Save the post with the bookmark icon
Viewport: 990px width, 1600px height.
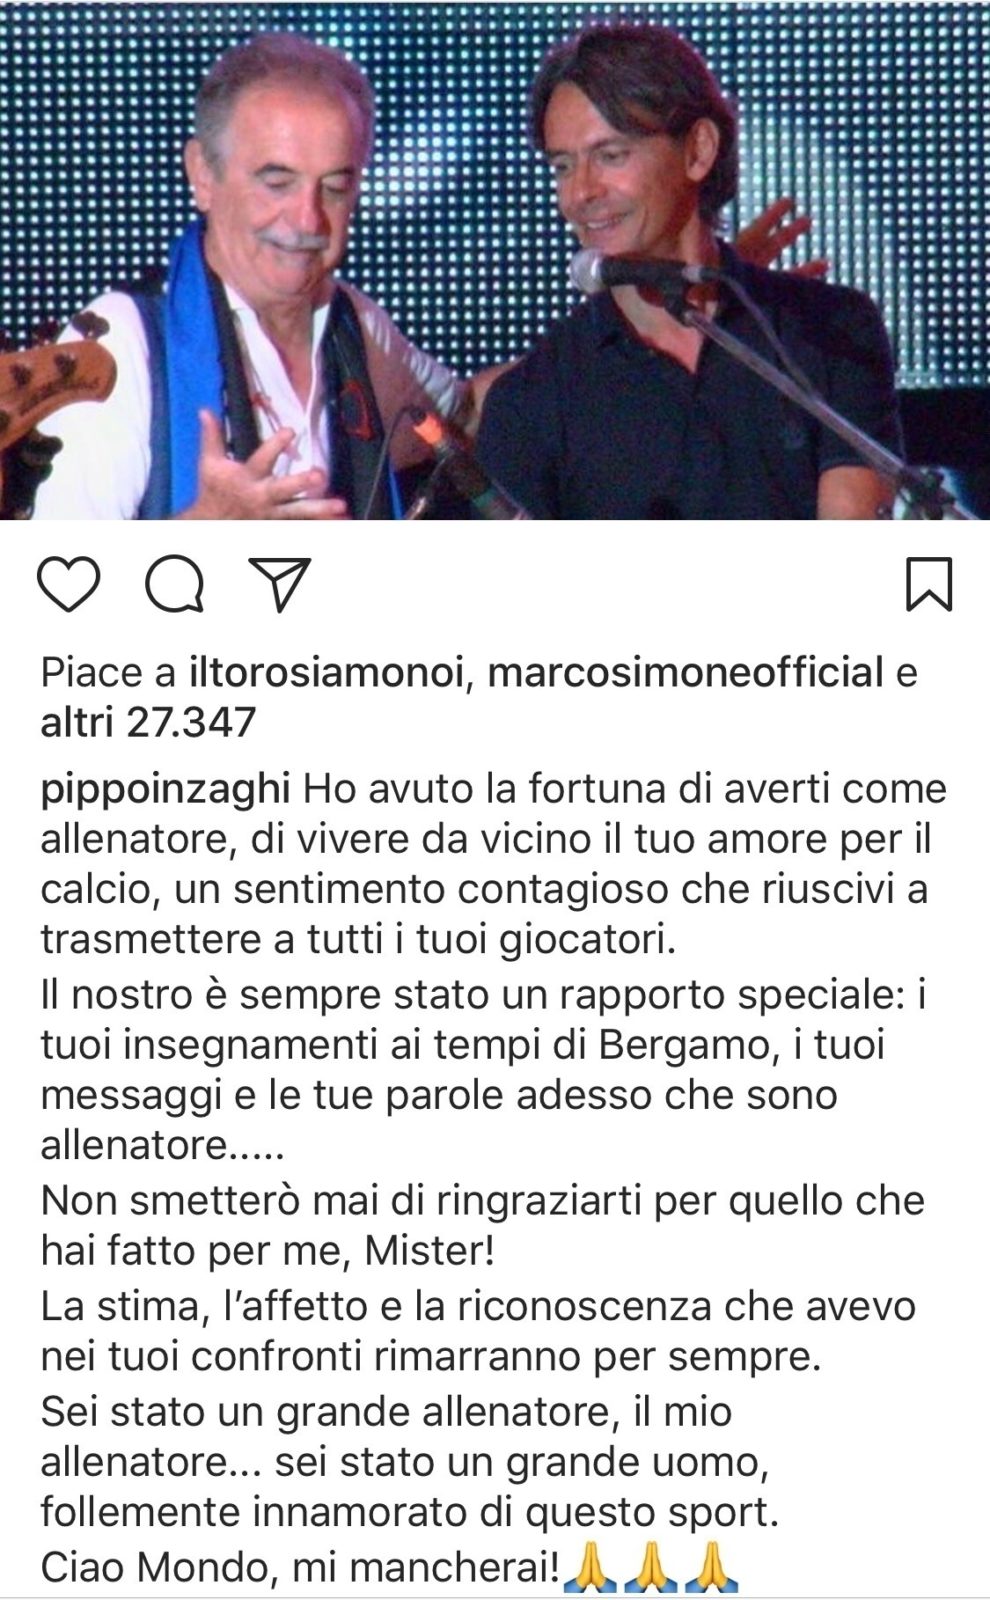coord(929,585)
